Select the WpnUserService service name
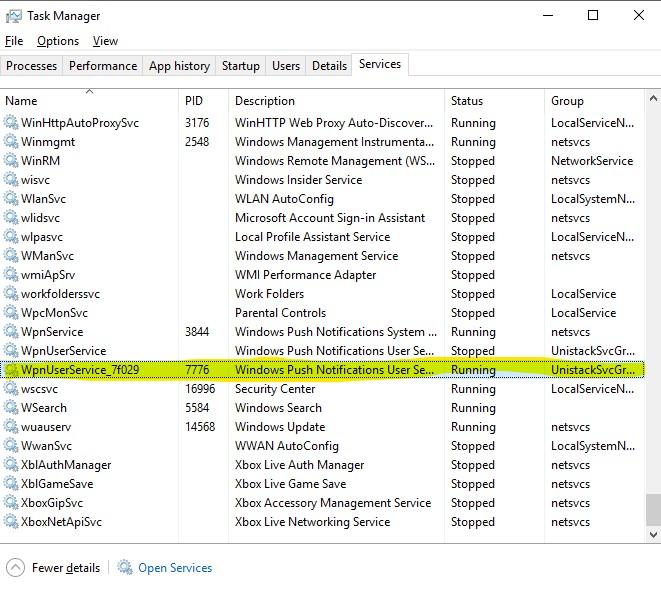This screenshot has width=661, height=589. click(x=64, y=351)
